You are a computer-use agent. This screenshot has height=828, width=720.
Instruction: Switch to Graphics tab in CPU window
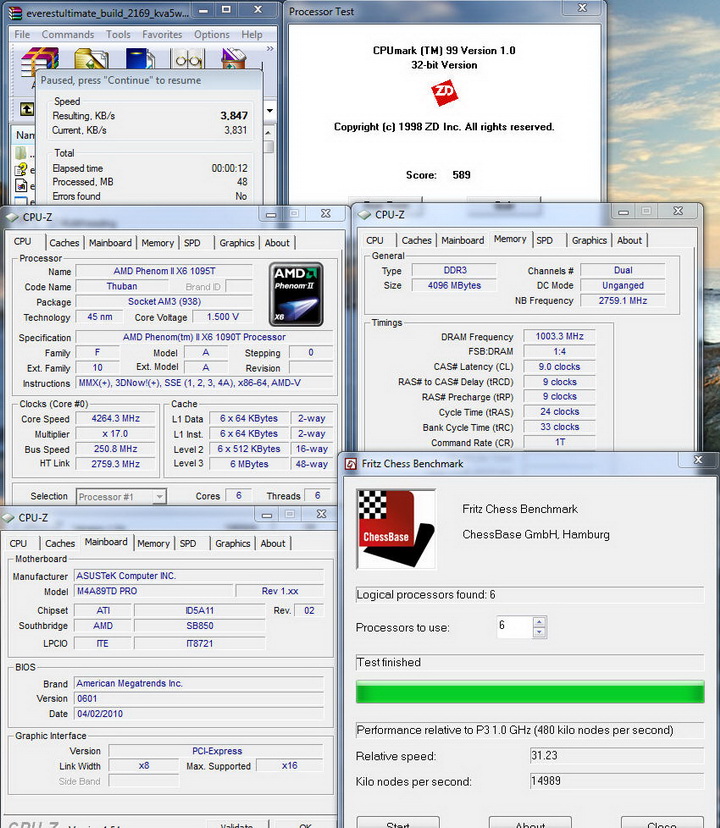pyautogui.click(x=237, y=243)
